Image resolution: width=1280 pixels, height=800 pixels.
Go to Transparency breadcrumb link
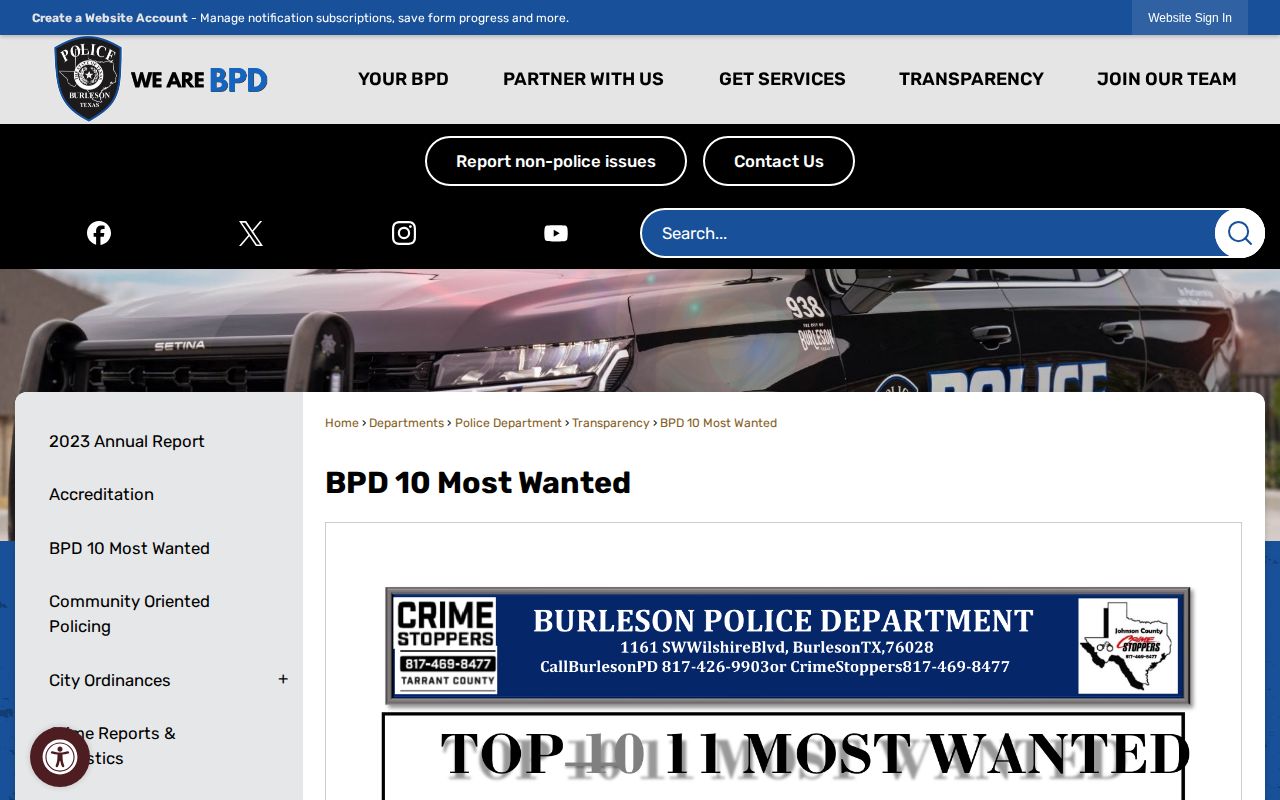[x=611, y=423]
